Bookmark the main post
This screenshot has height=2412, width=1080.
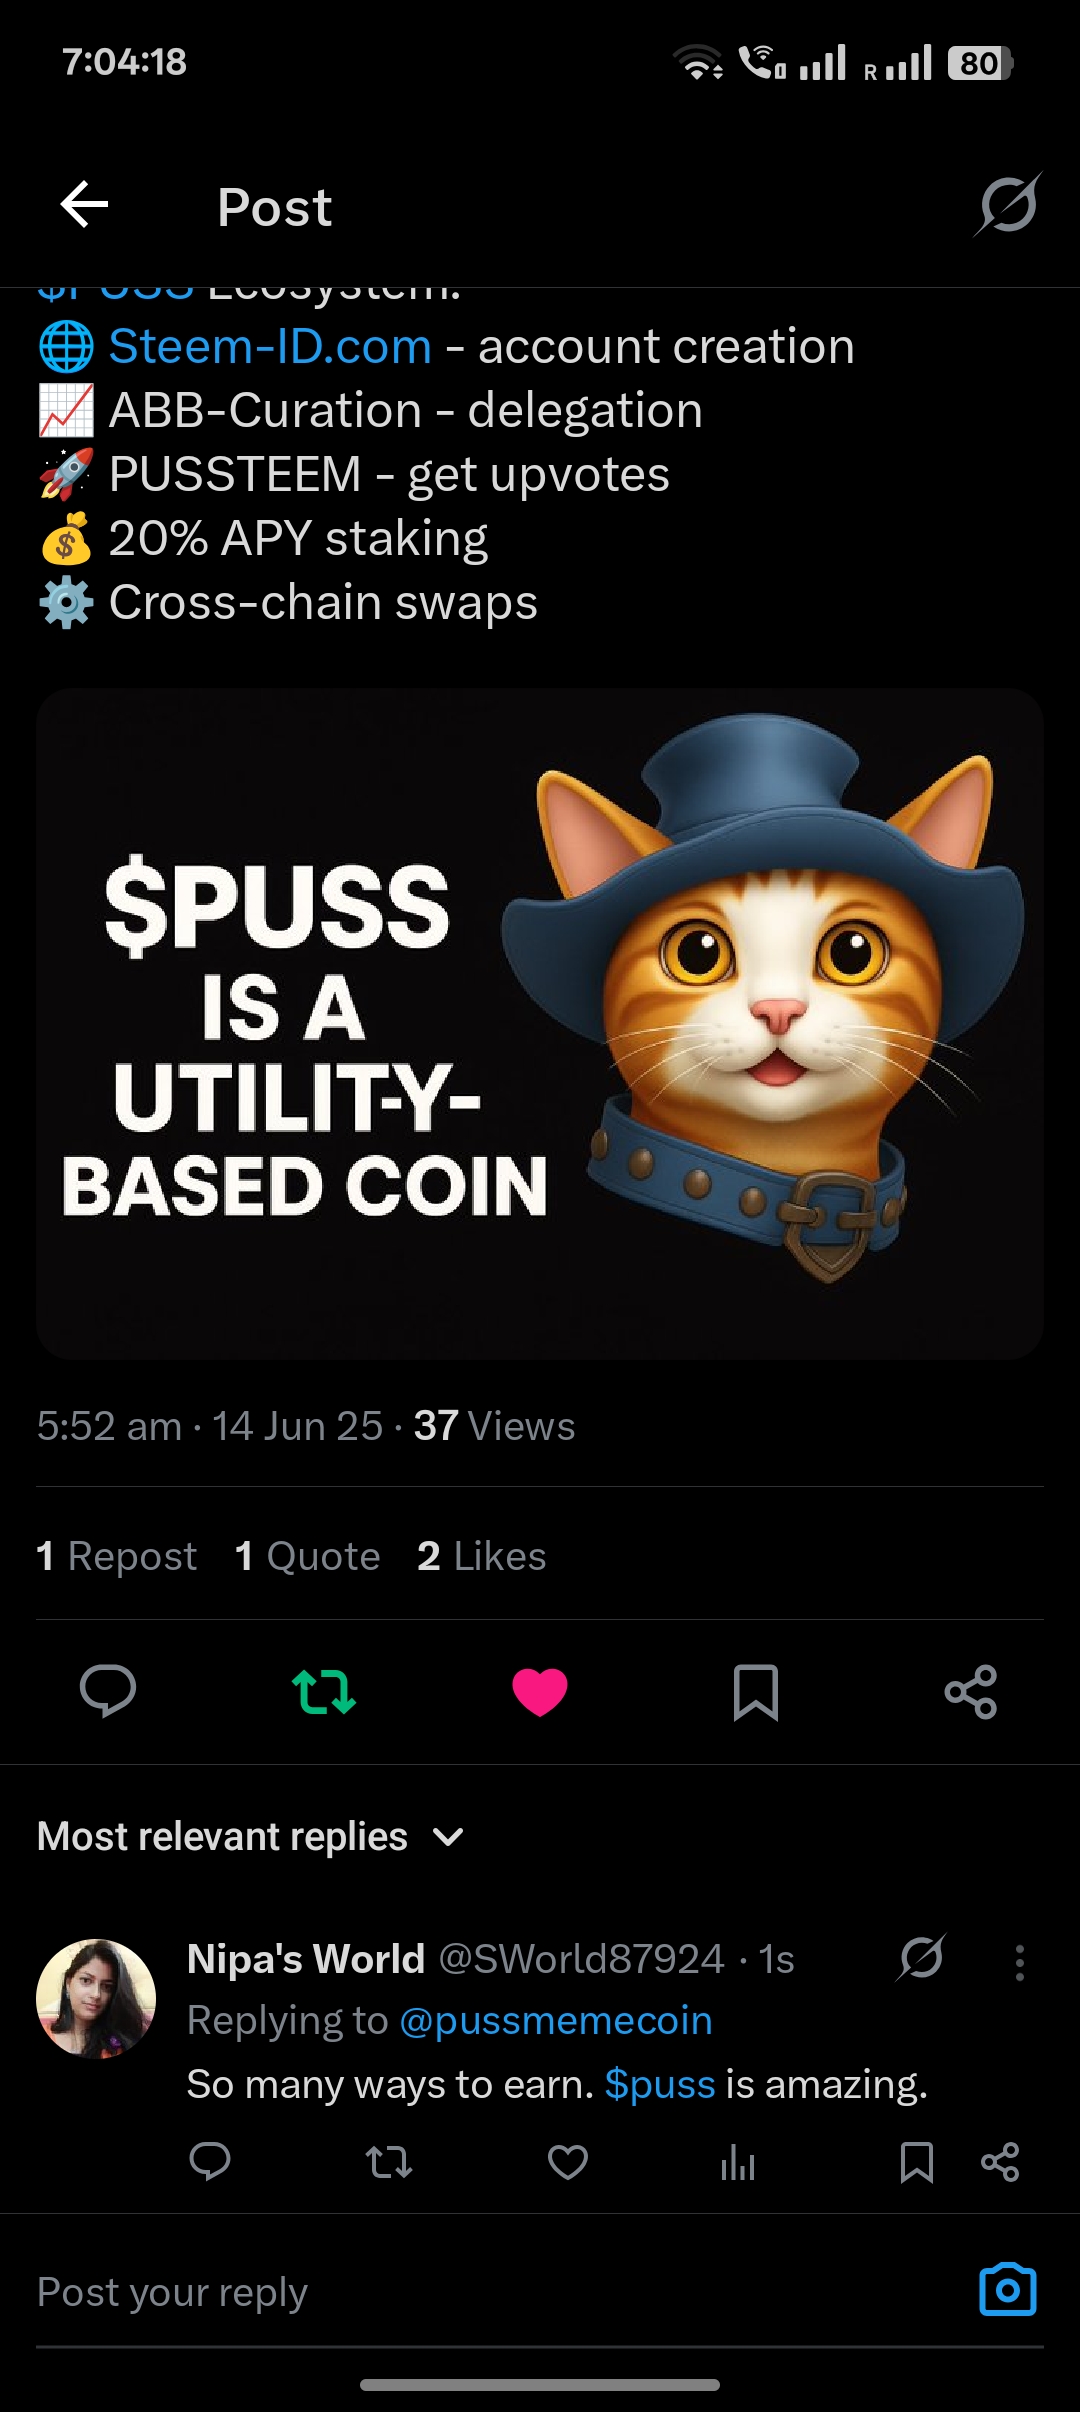click(756, 1692)
